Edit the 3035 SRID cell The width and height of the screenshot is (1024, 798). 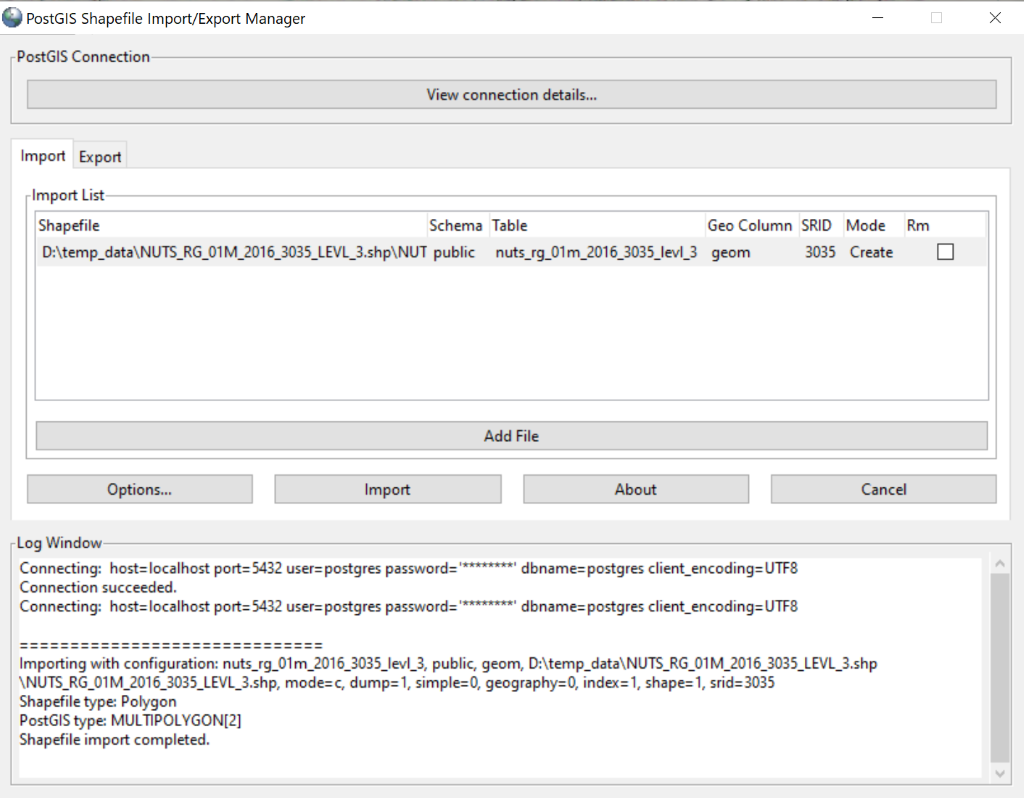(x=820, y=252)
